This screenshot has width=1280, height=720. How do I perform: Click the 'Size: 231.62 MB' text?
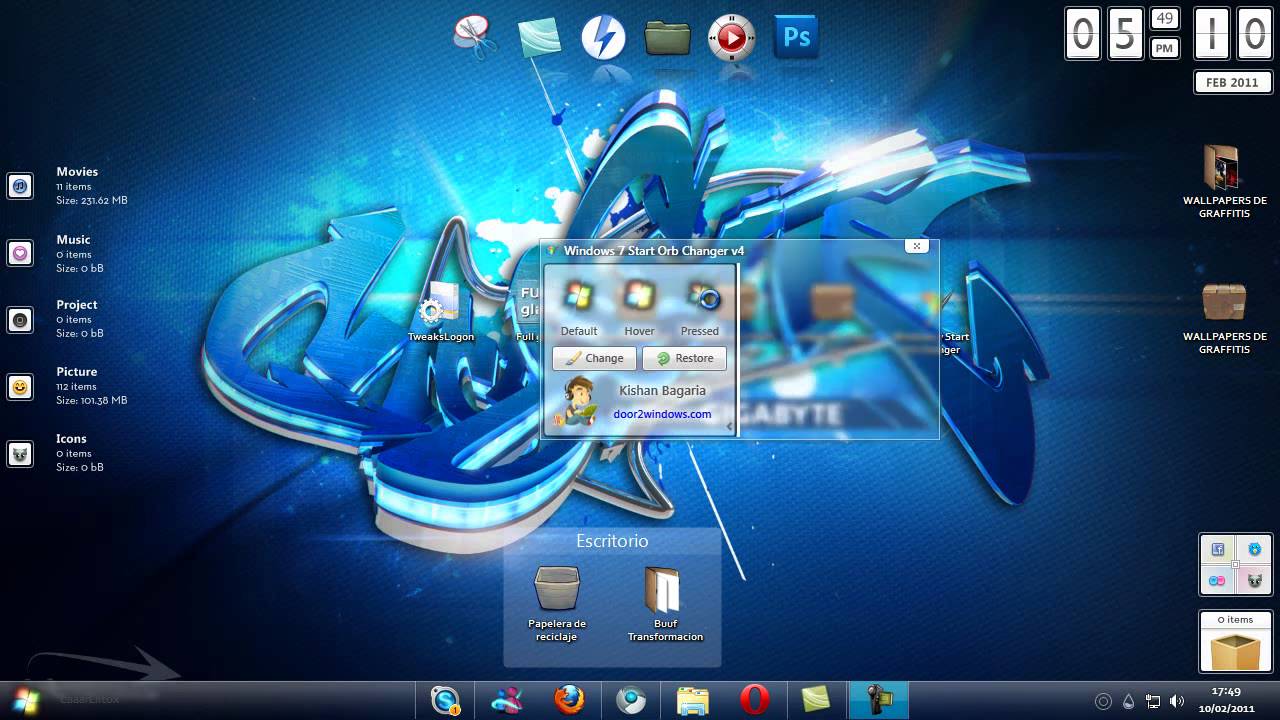point(92,200)
